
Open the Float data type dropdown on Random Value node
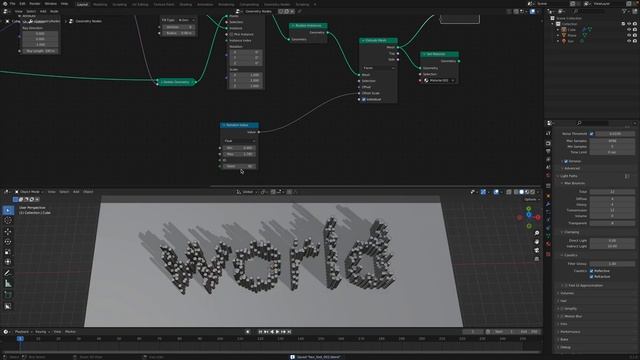[x=239, y=141]
